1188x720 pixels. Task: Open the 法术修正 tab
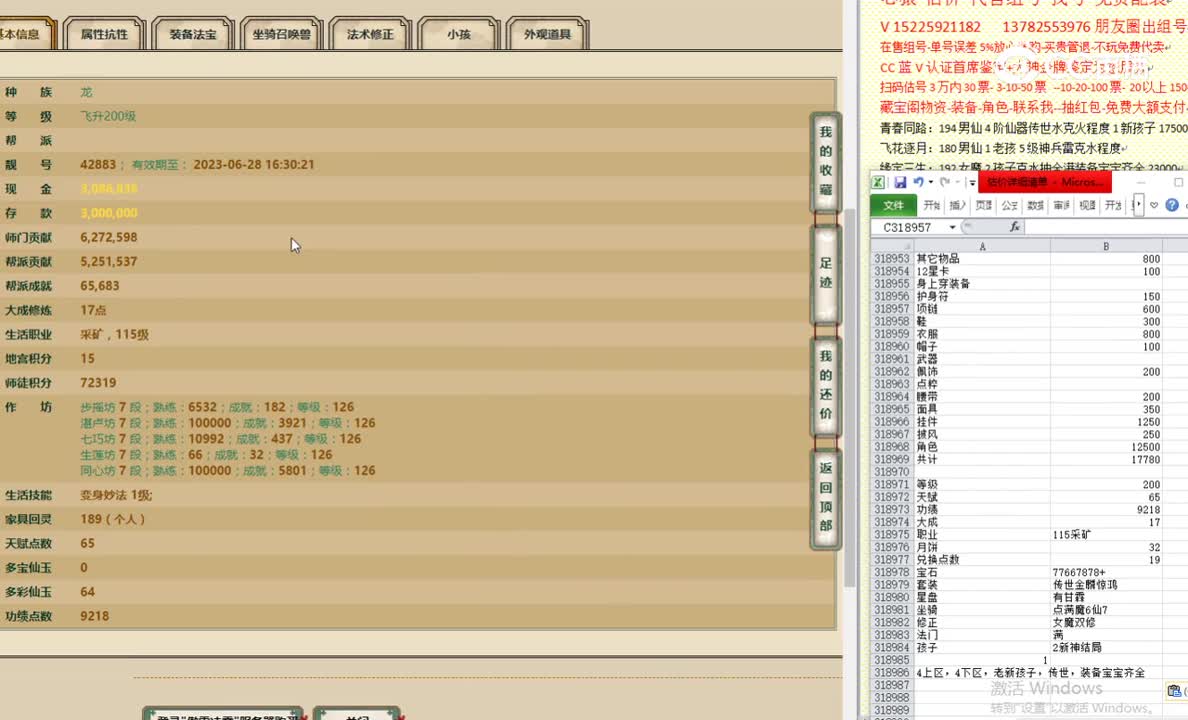(x=370, y=34)
